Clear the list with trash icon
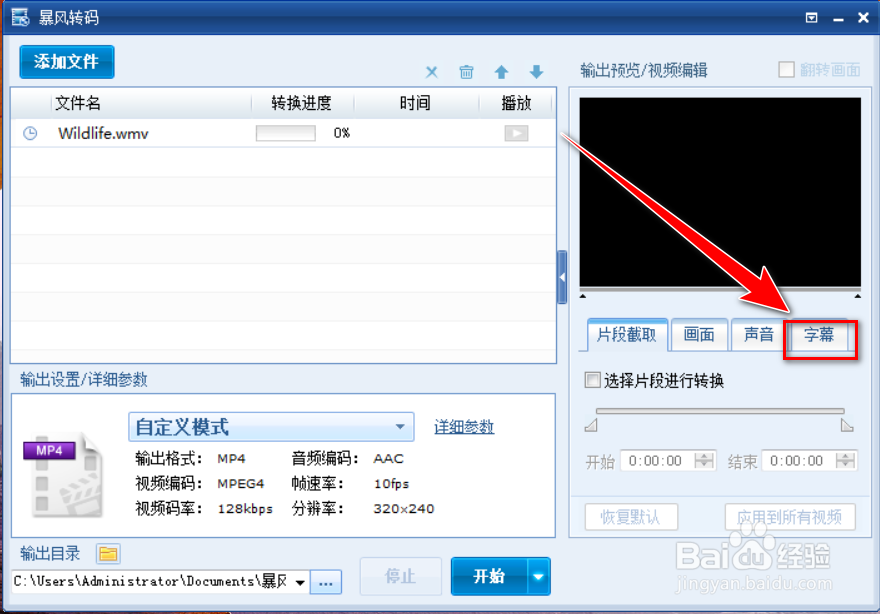This screenshot has width=880, height=614. click(x=466, y=72)
